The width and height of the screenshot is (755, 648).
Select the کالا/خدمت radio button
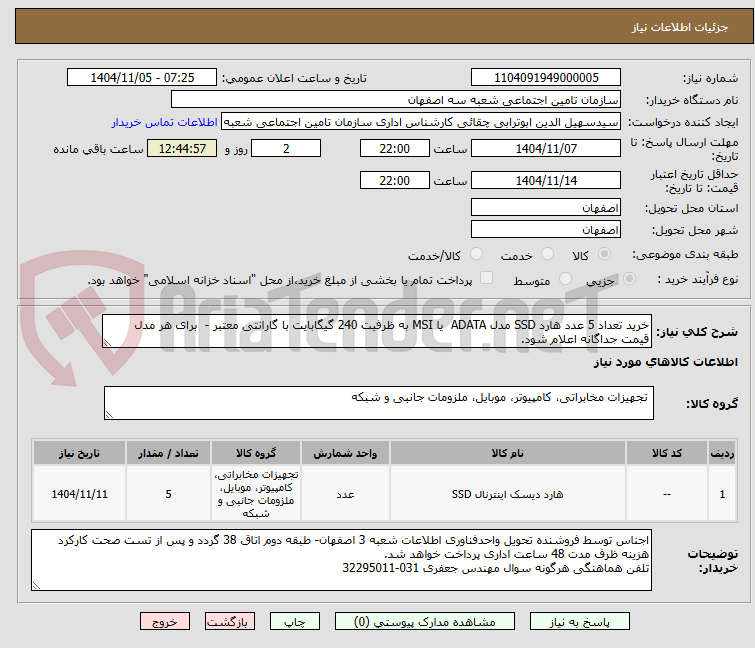click(x=476, y=254)
